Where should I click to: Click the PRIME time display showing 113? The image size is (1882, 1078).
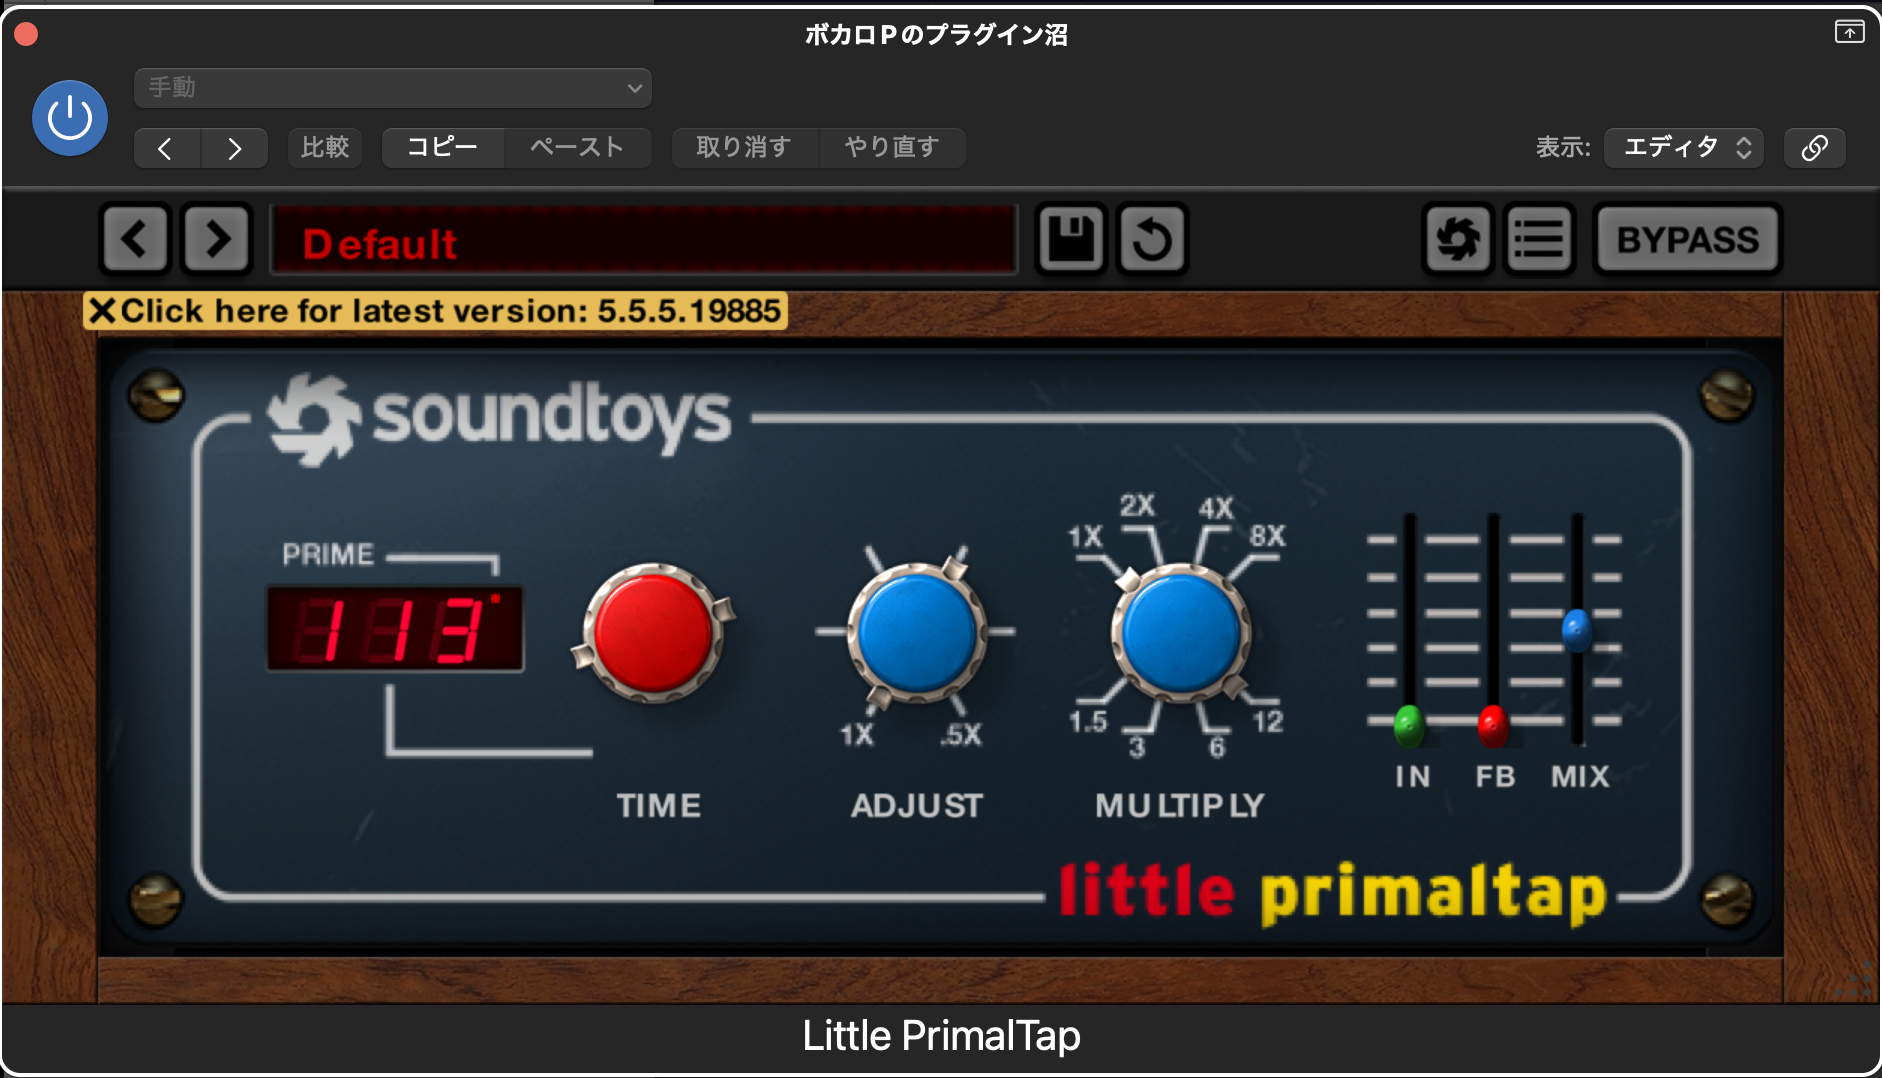point(395,629)
